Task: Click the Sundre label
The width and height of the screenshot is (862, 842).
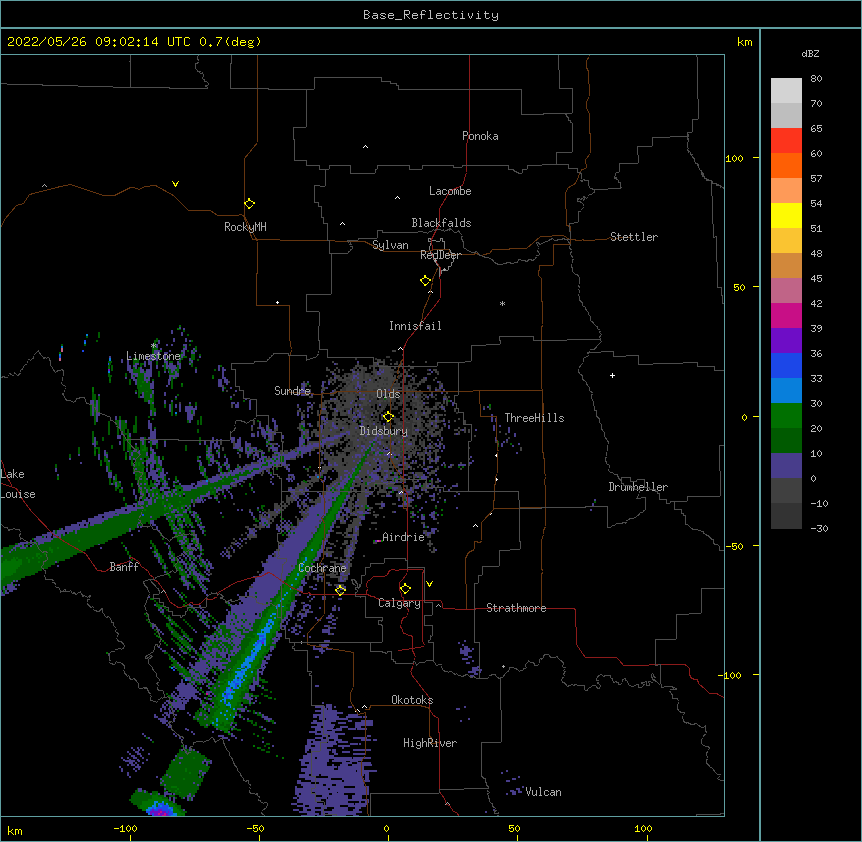Action: [x=292, y=391]
